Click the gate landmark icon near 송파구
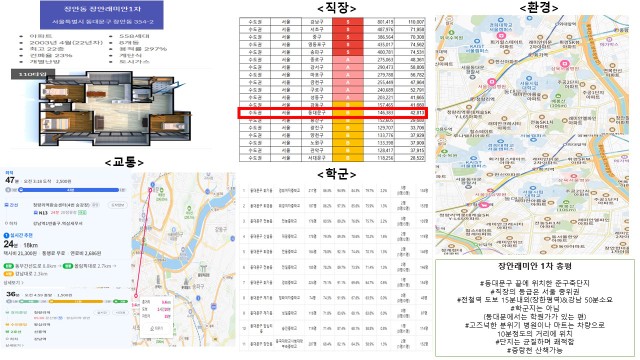Screen dimensions: 640x360 [203, 268]
